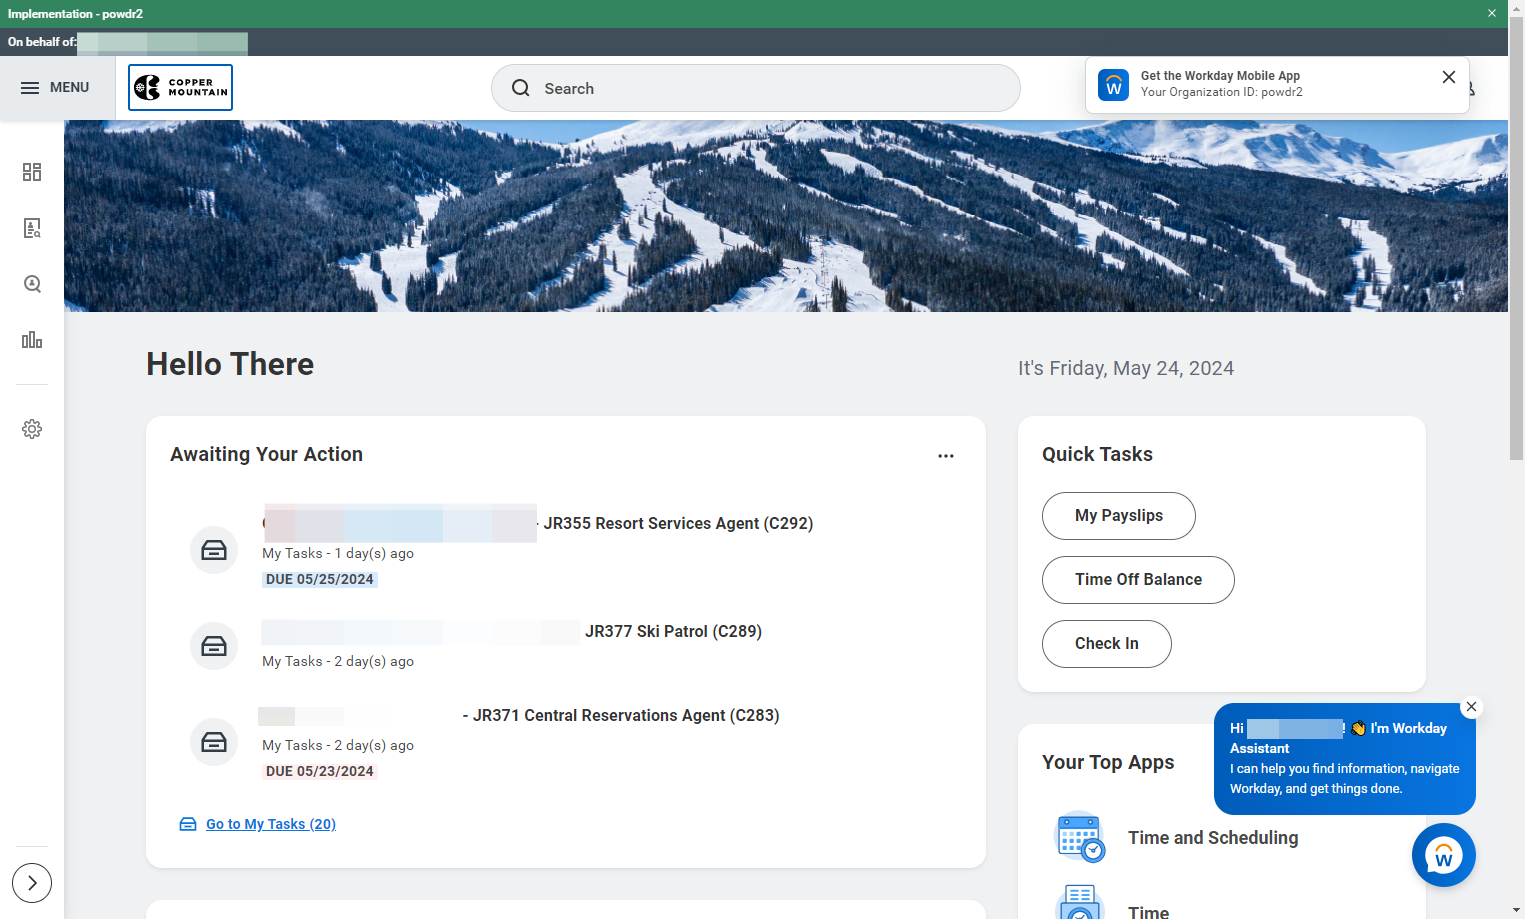1525x919 pixels.
Task: Click inbox icon for JR371 Central Reservations task
Action: [214, 742]
